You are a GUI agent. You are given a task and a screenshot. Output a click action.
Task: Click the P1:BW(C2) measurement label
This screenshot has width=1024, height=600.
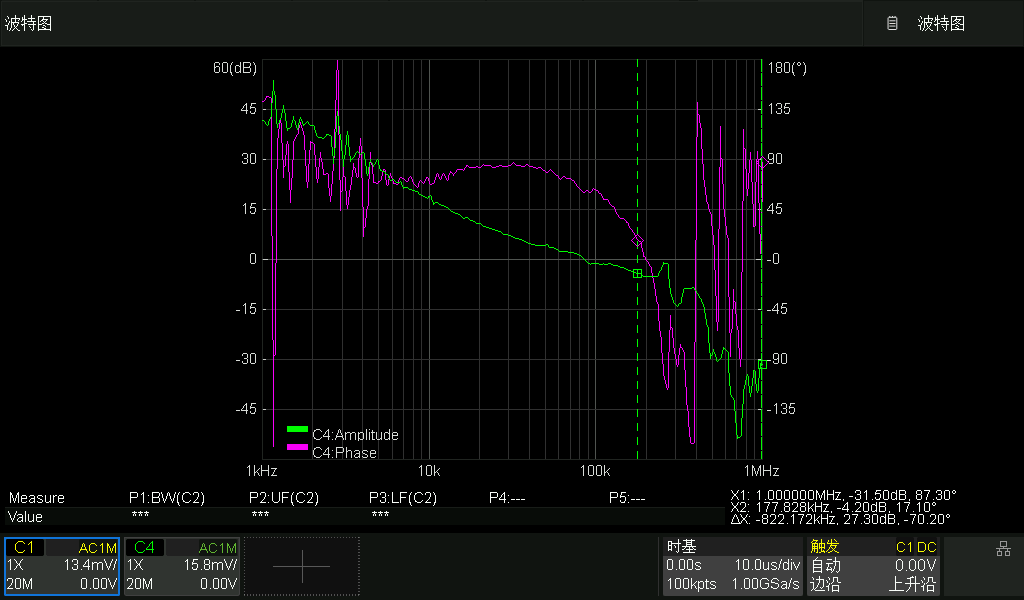167,498
